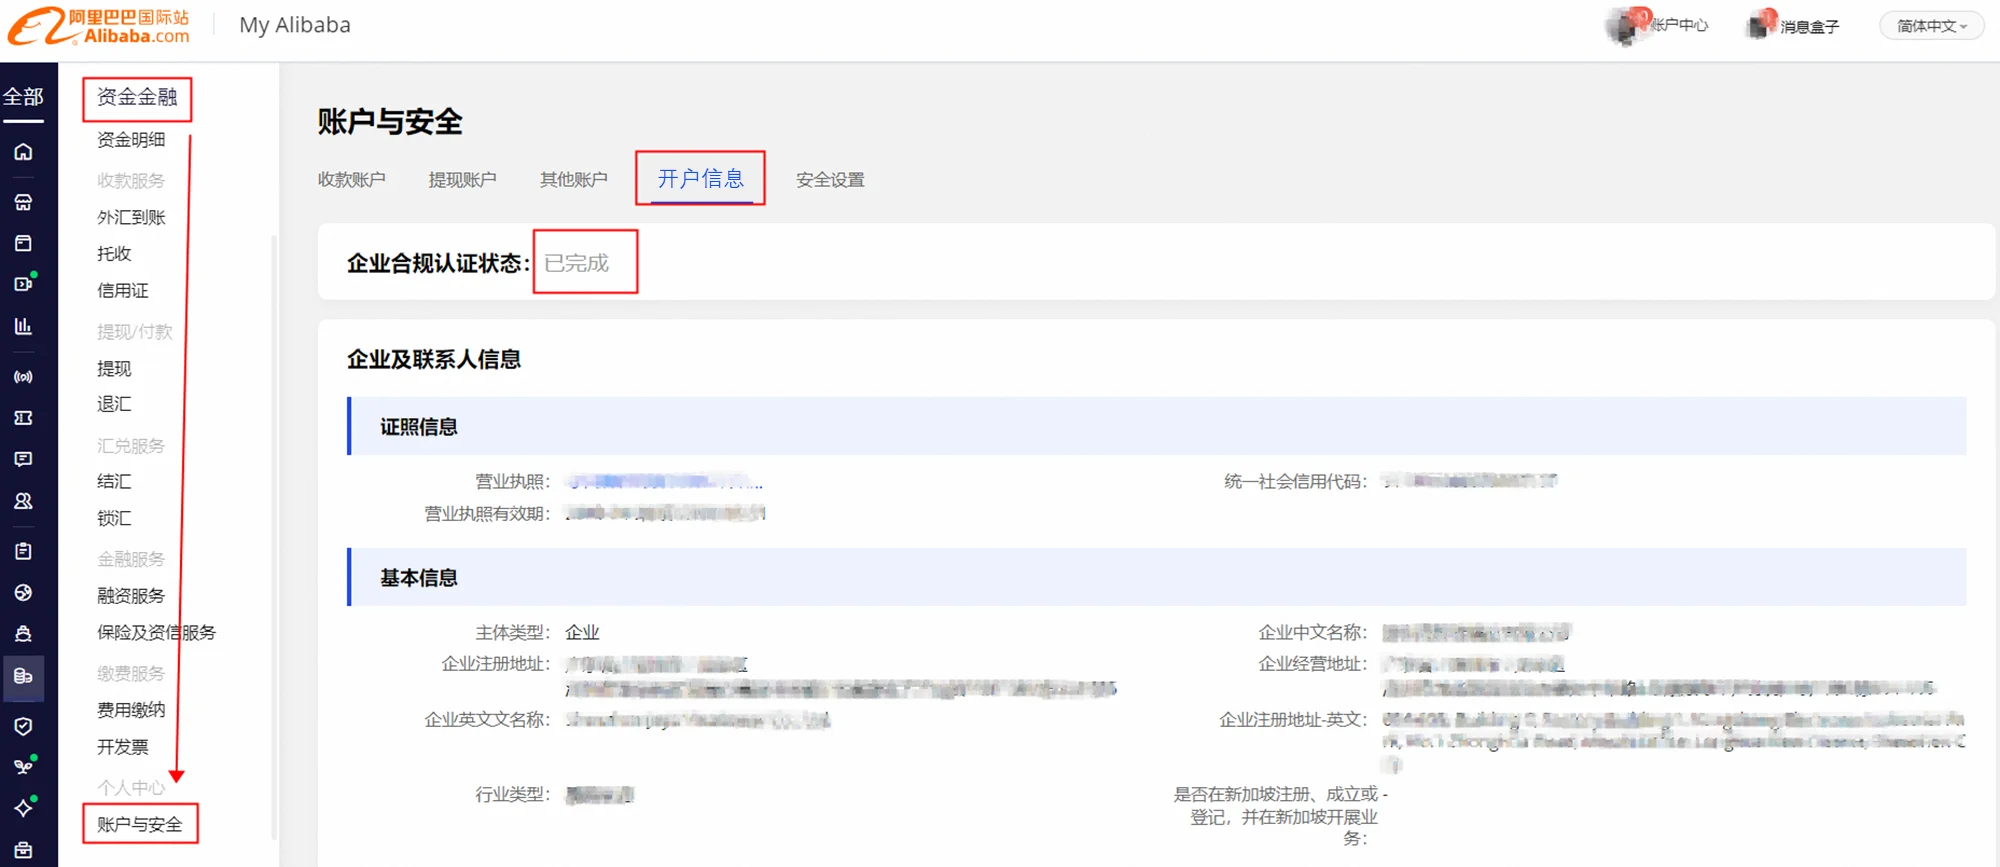Click the coins finance icon in the sidebar

[23, 676]
